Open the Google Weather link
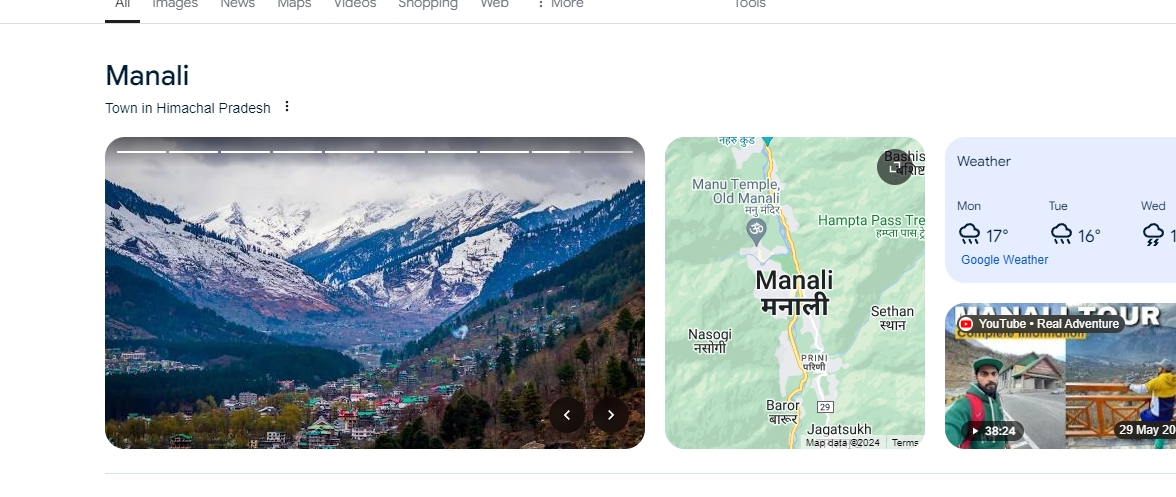 click(x=1004, y=260)
